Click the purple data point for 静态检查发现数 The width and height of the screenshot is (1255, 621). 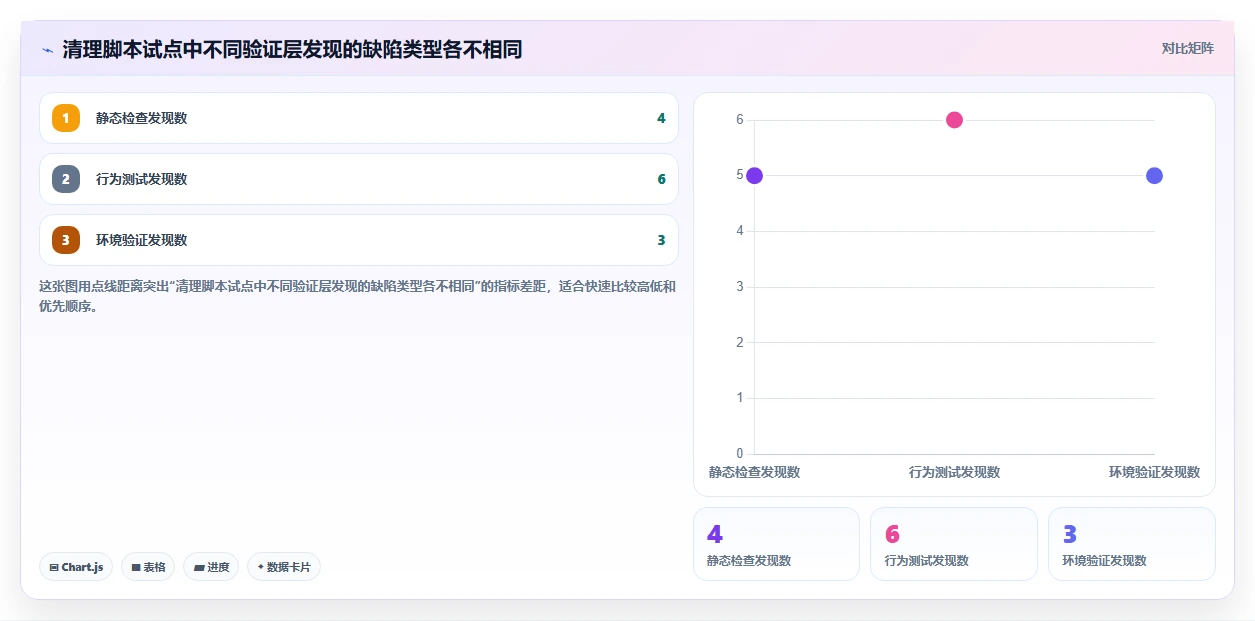pyautogui.click(x=754, y=176)
